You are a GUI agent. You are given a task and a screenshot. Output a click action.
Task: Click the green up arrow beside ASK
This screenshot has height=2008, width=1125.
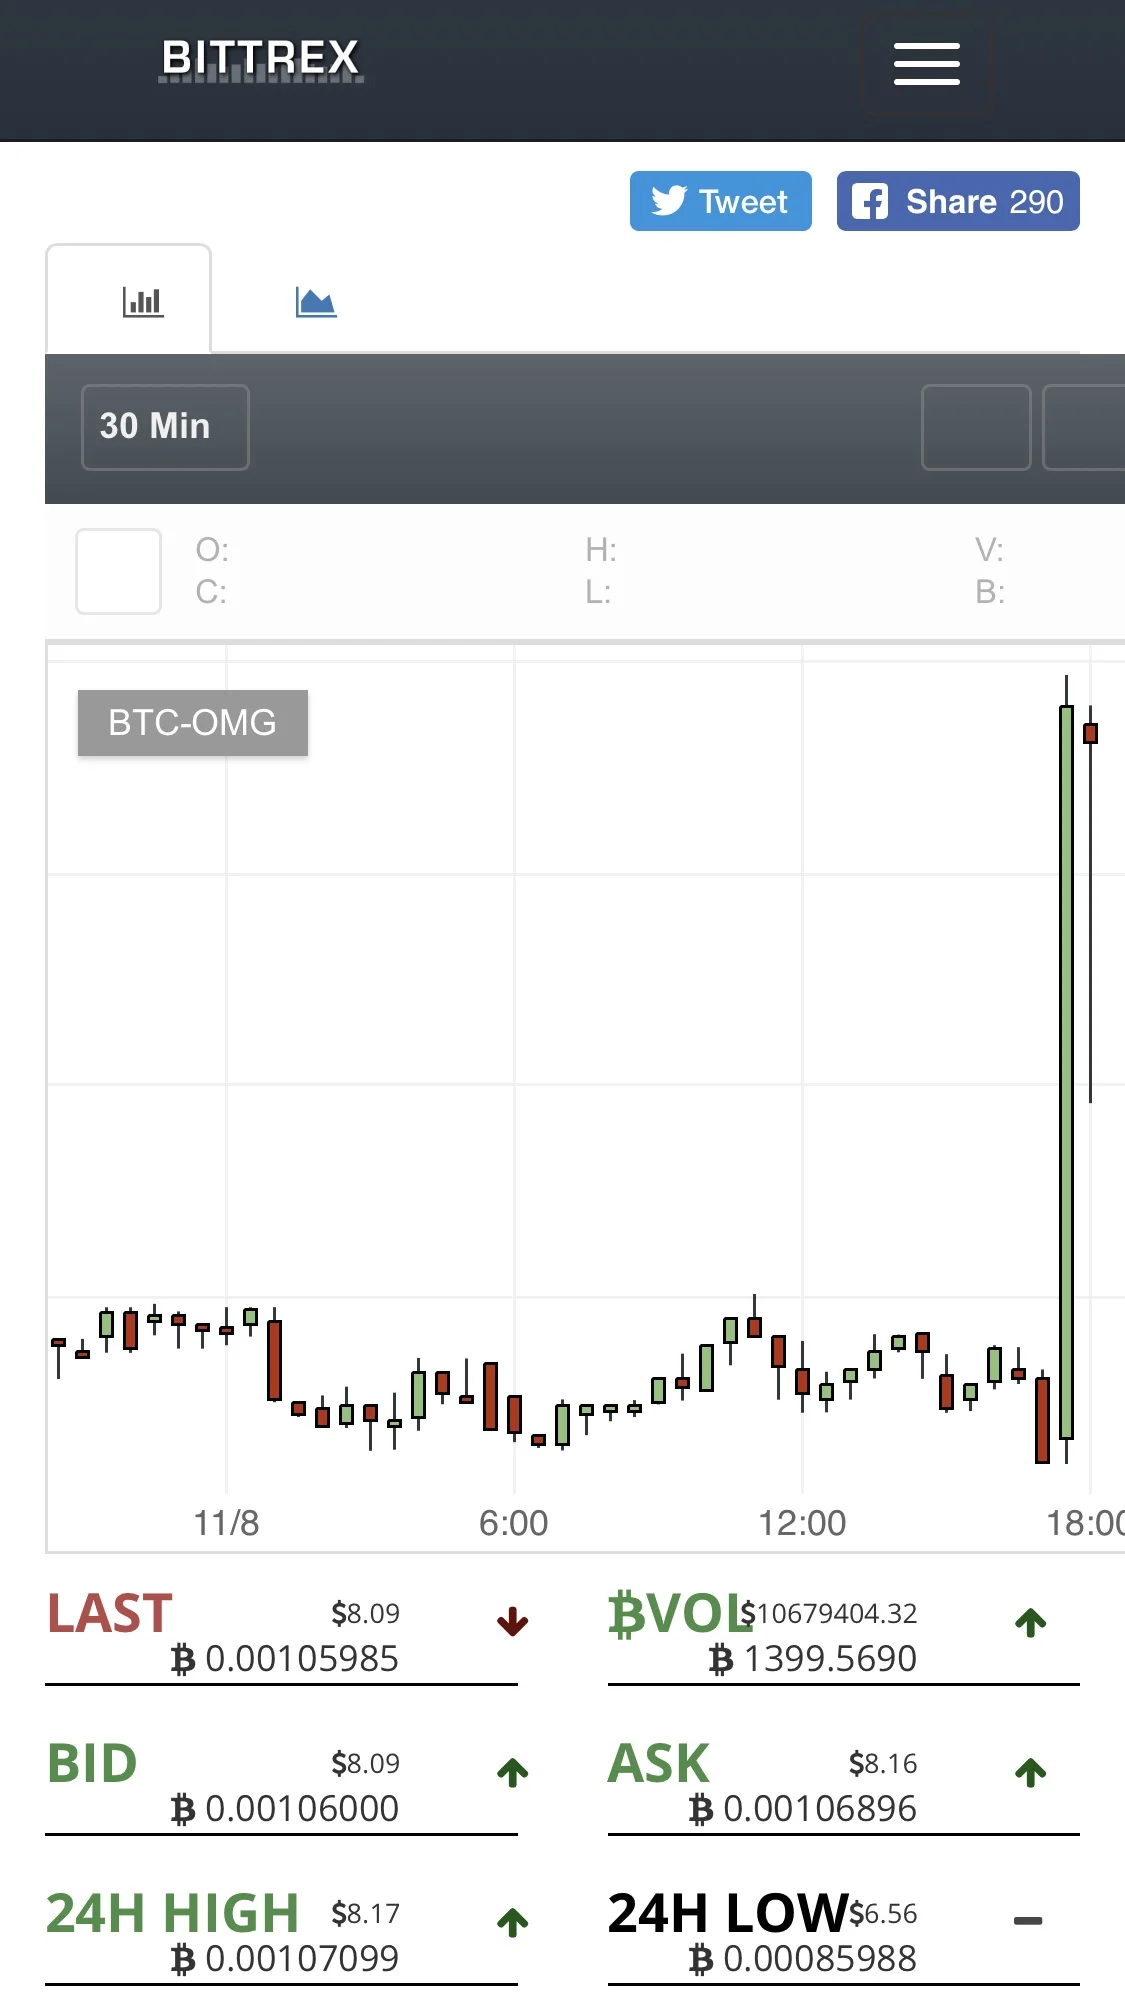pyautogui.click(x=1030, y=1772)
